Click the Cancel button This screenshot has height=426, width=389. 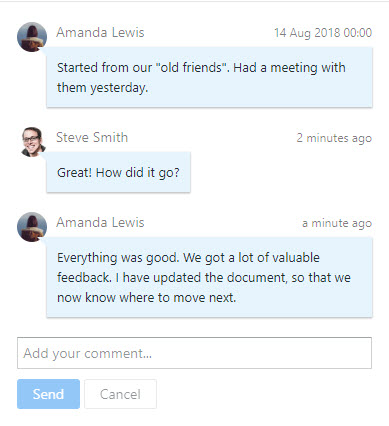click(120, 394)
